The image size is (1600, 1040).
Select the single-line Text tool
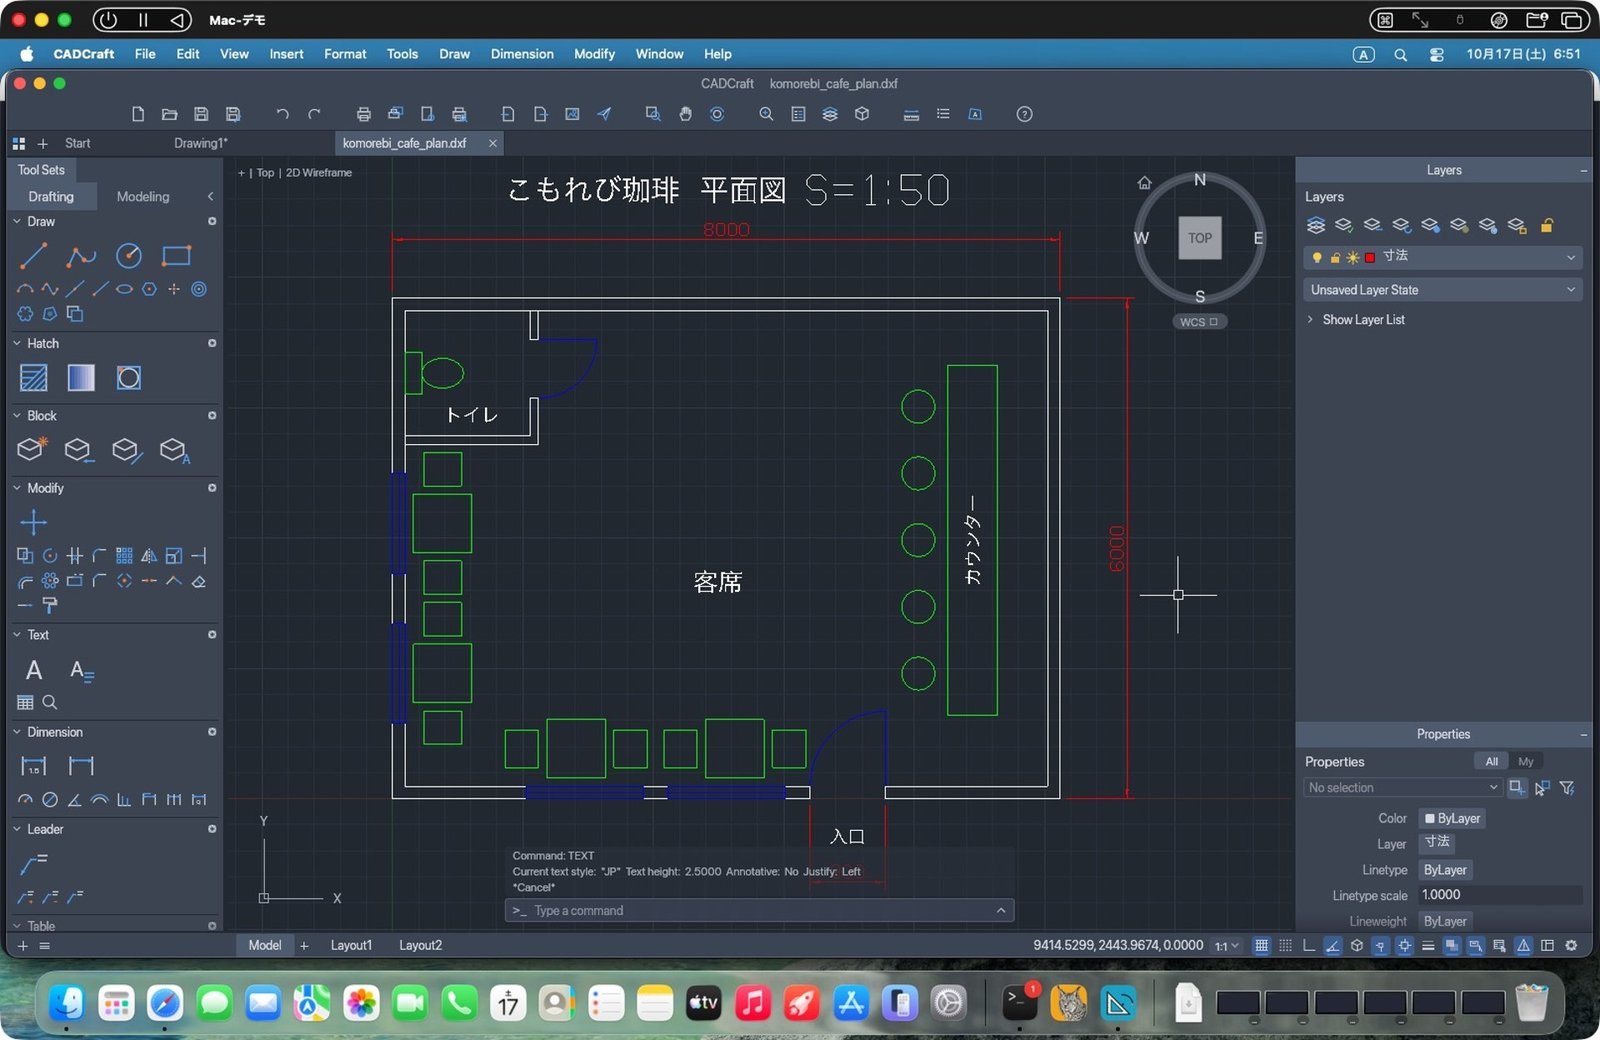(34, 670)
